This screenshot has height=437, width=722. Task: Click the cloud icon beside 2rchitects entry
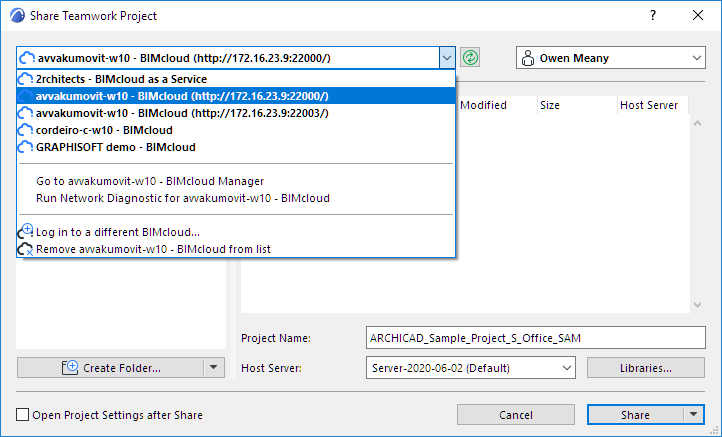(27, 79)
